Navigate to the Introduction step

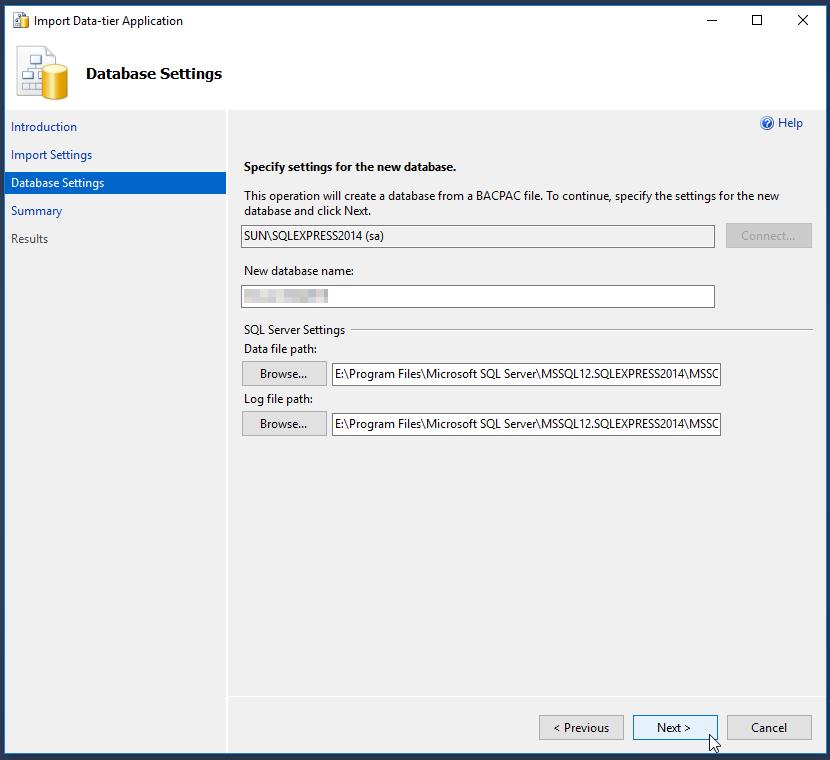pos(44,127)
